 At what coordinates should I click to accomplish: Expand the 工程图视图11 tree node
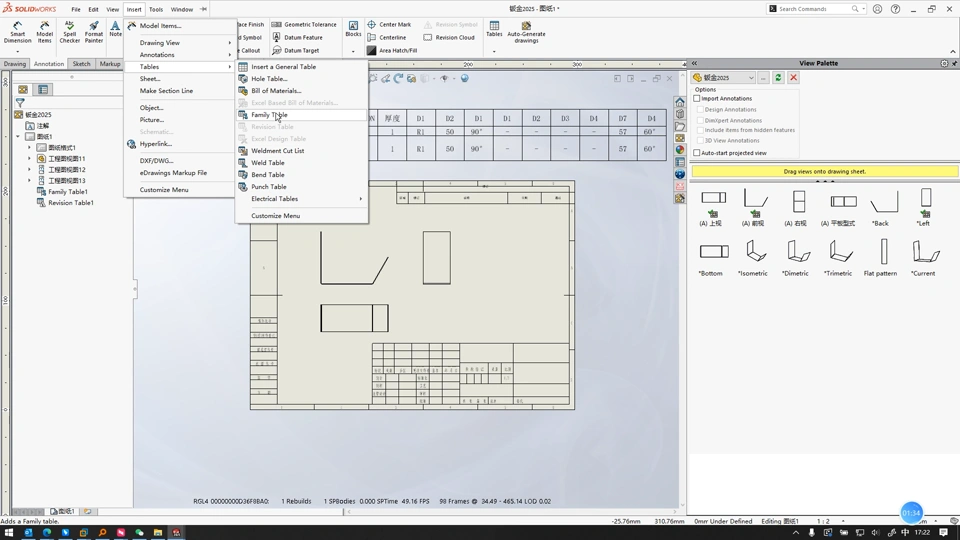point(29,159)
